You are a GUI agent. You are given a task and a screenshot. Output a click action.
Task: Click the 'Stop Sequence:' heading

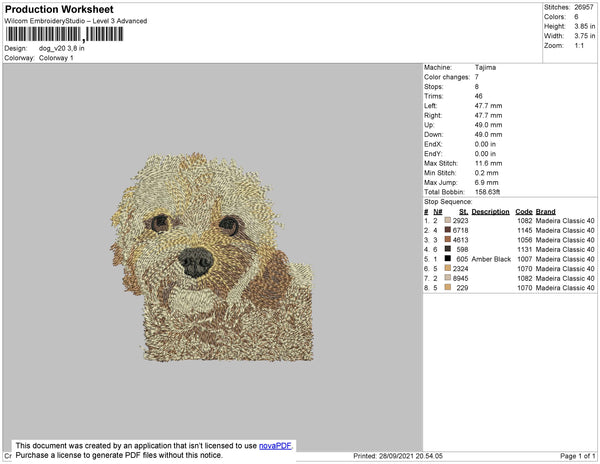[x=448, y=202]
